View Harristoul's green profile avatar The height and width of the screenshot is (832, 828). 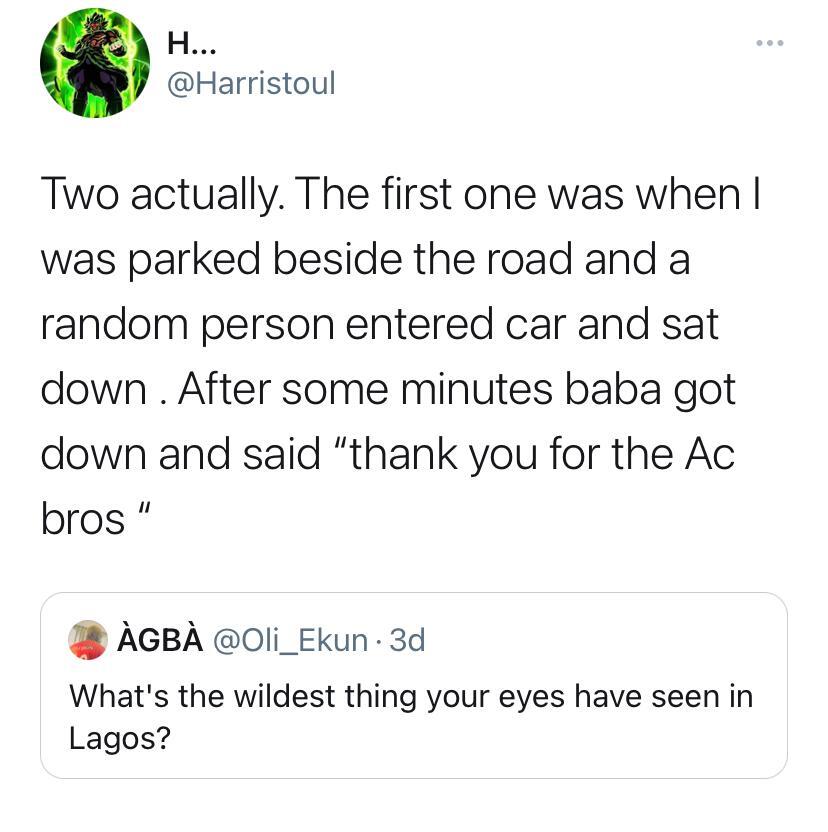(x=95, y=63)
